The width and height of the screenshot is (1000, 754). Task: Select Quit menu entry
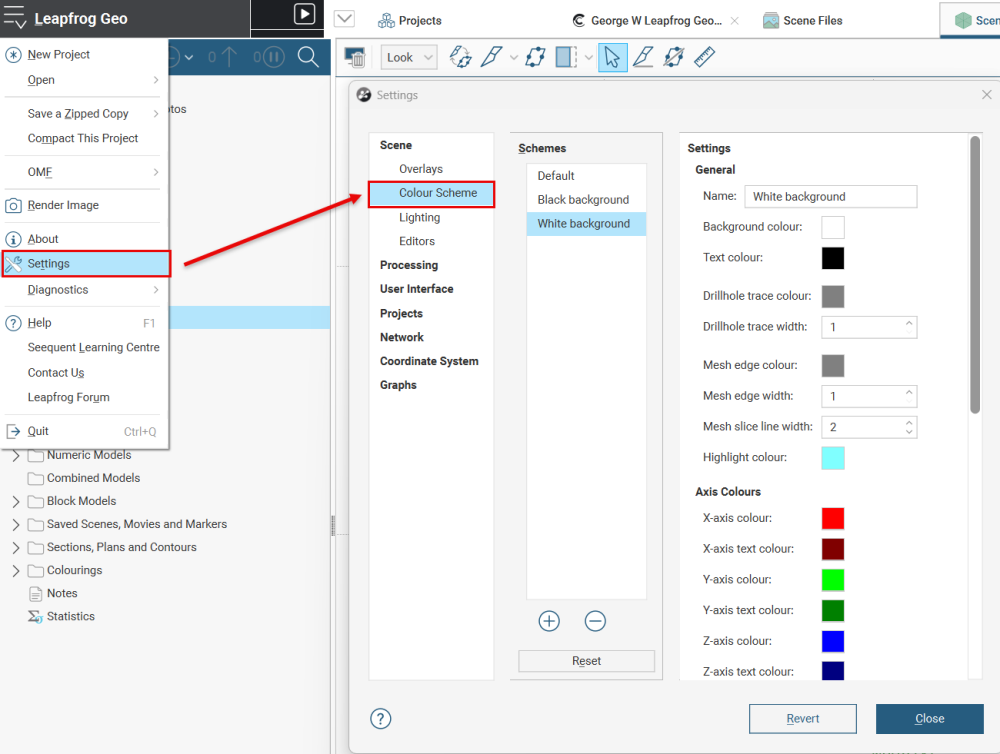(x=85, y=431)
